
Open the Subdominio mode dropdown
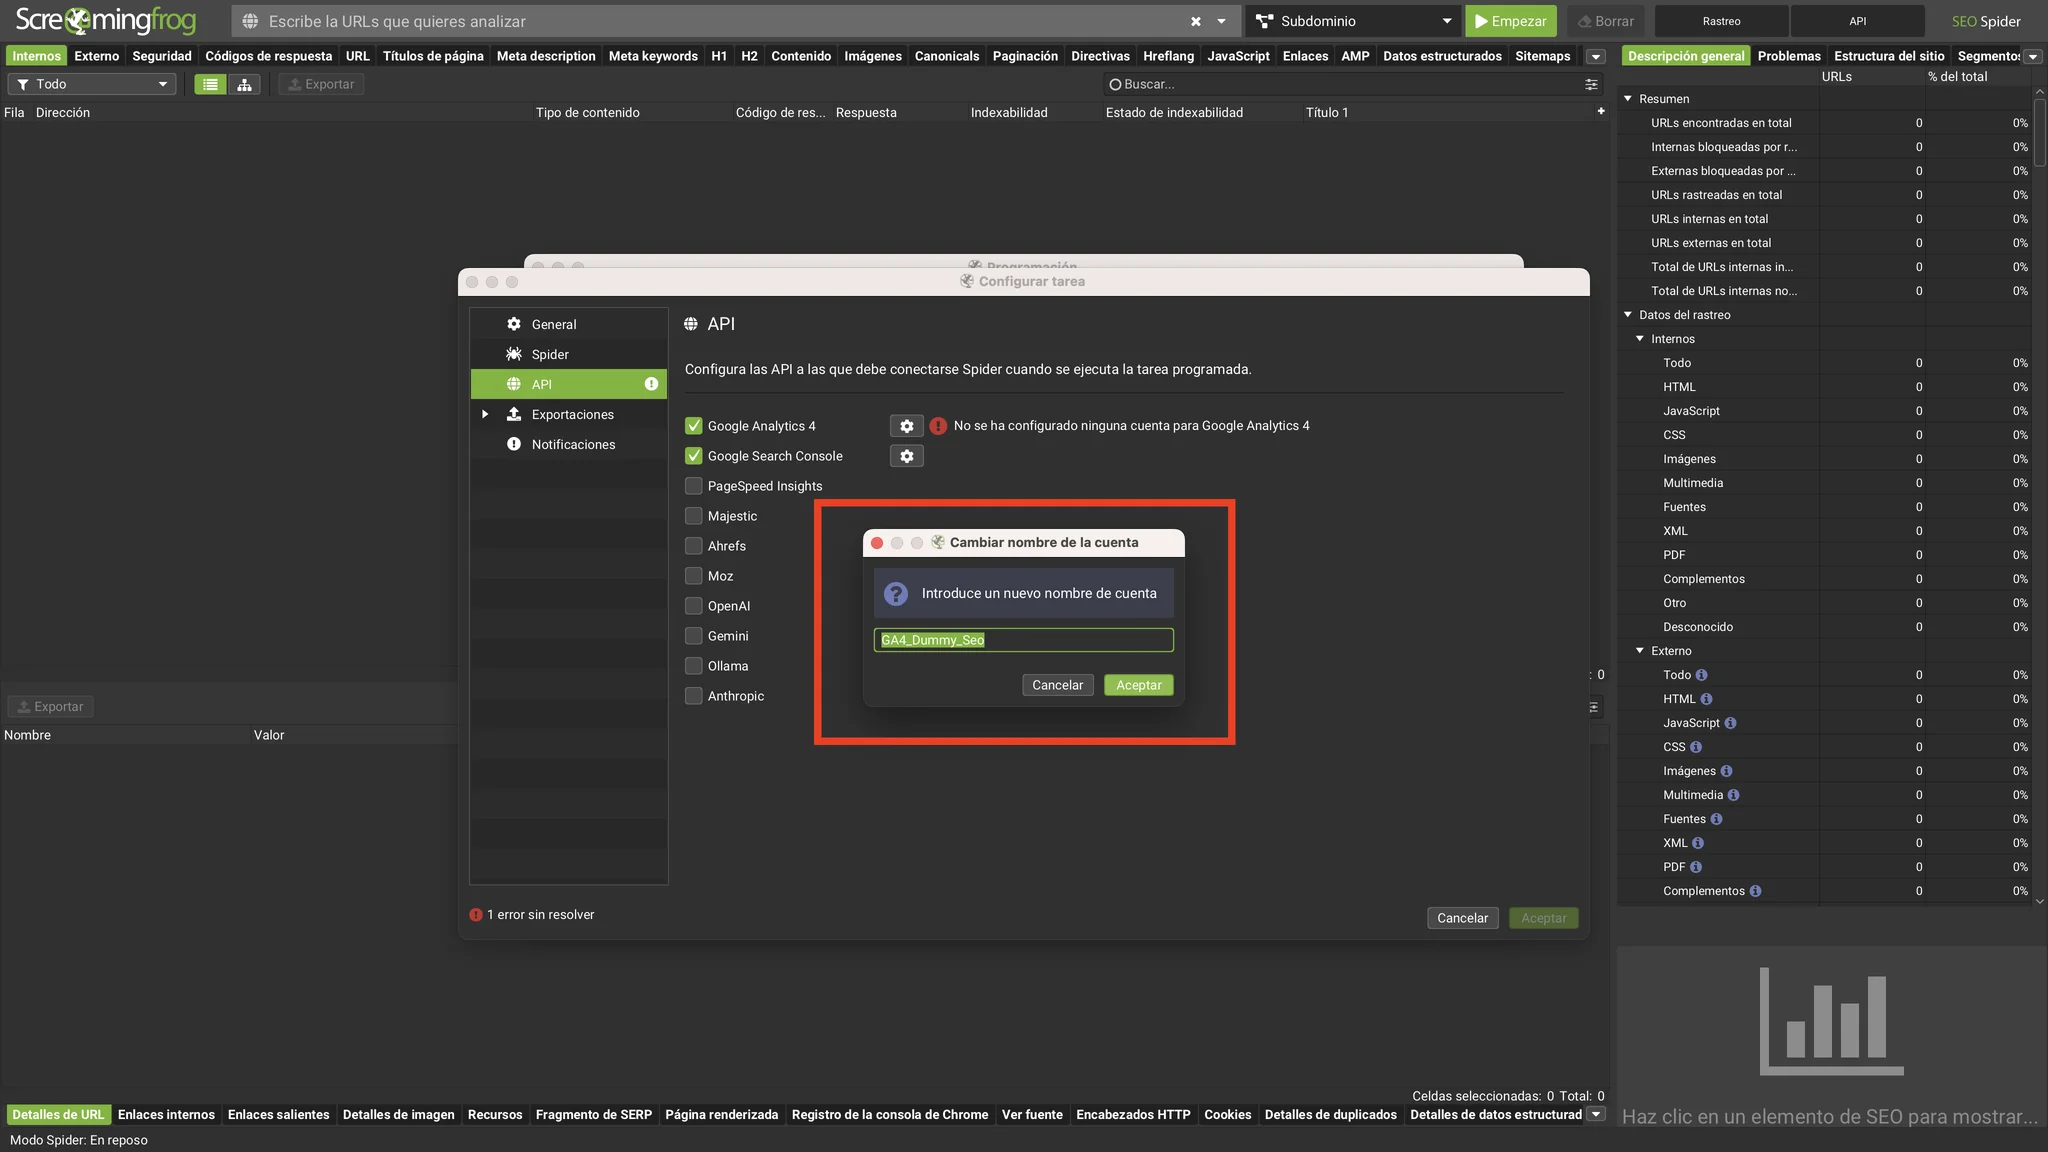coord(1354,21)
